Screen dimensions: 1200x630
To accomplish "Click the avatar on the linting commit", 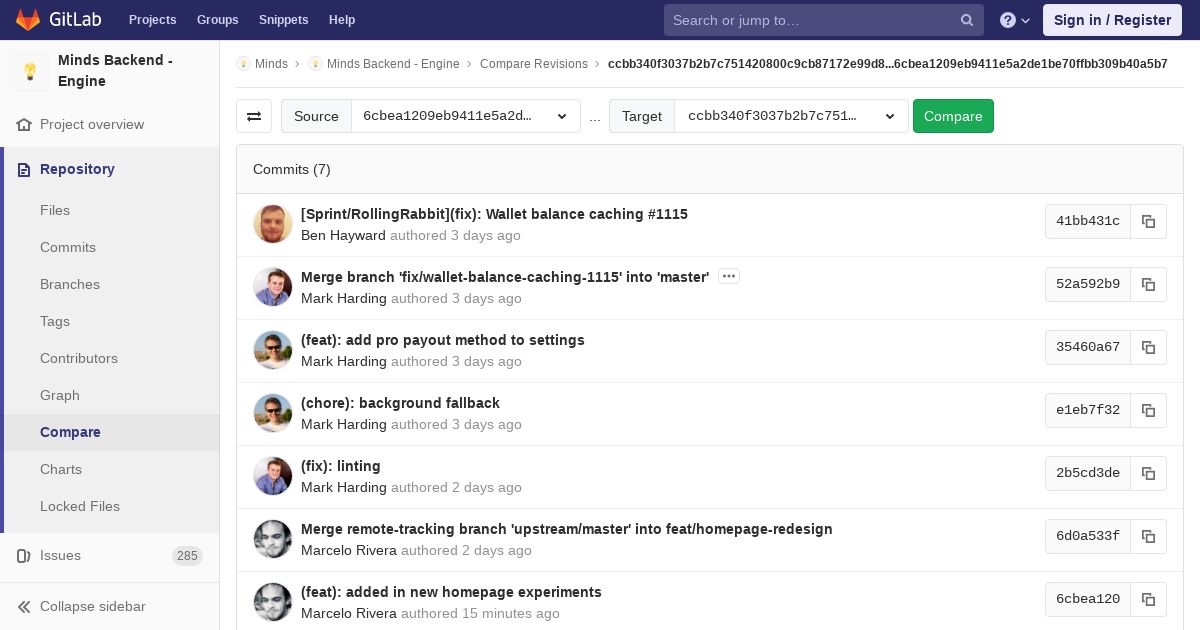I will coord(273,476).
